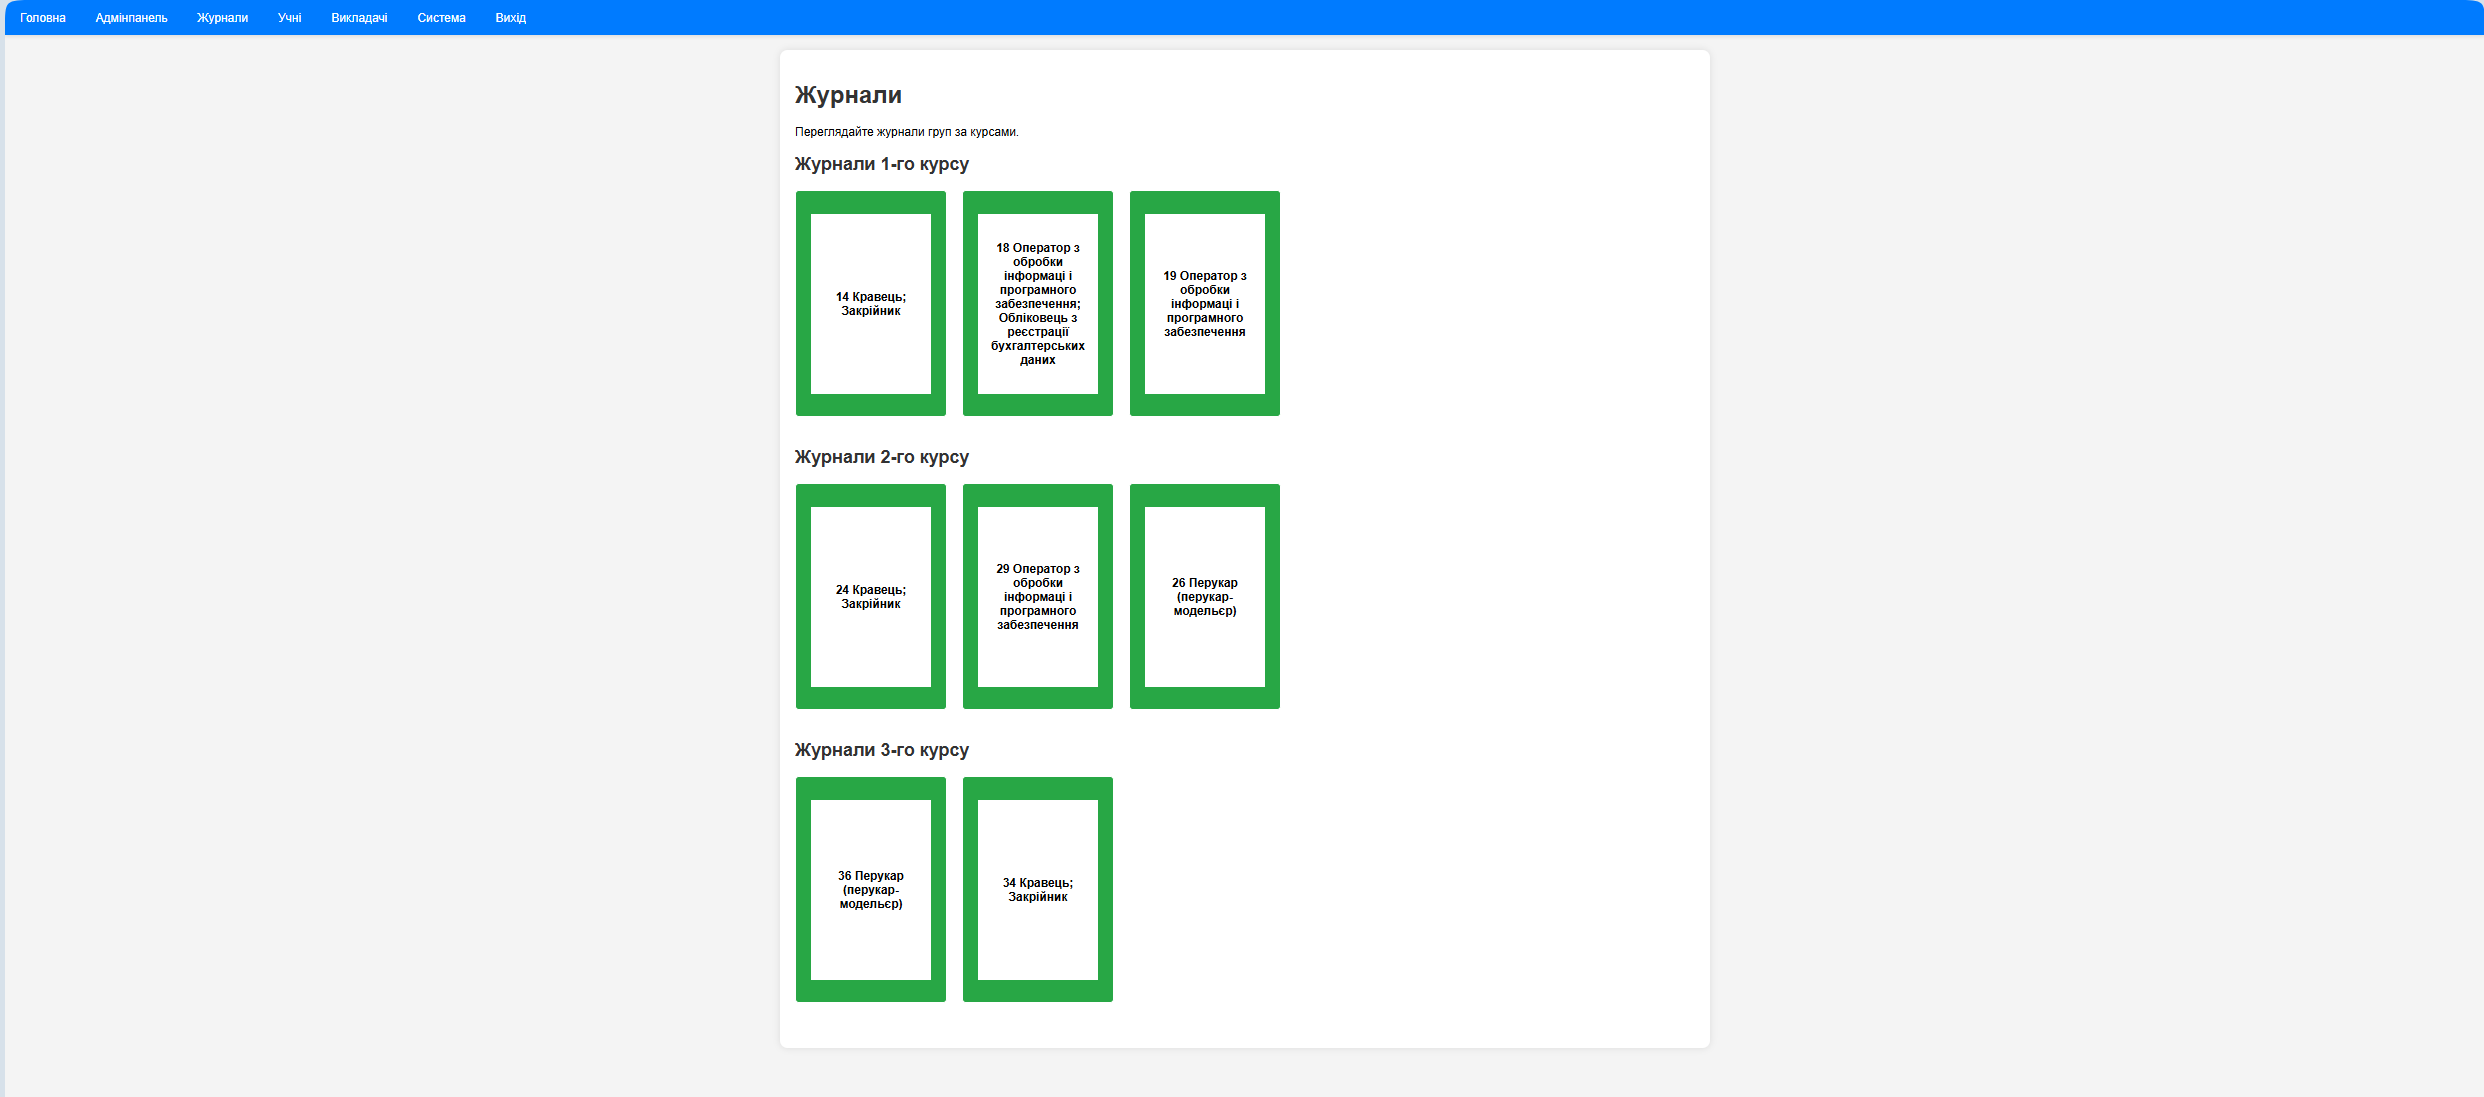Click the 29 Оператор journal card
This screenshot has width=2484, height=1097.
pos(1037,597)
